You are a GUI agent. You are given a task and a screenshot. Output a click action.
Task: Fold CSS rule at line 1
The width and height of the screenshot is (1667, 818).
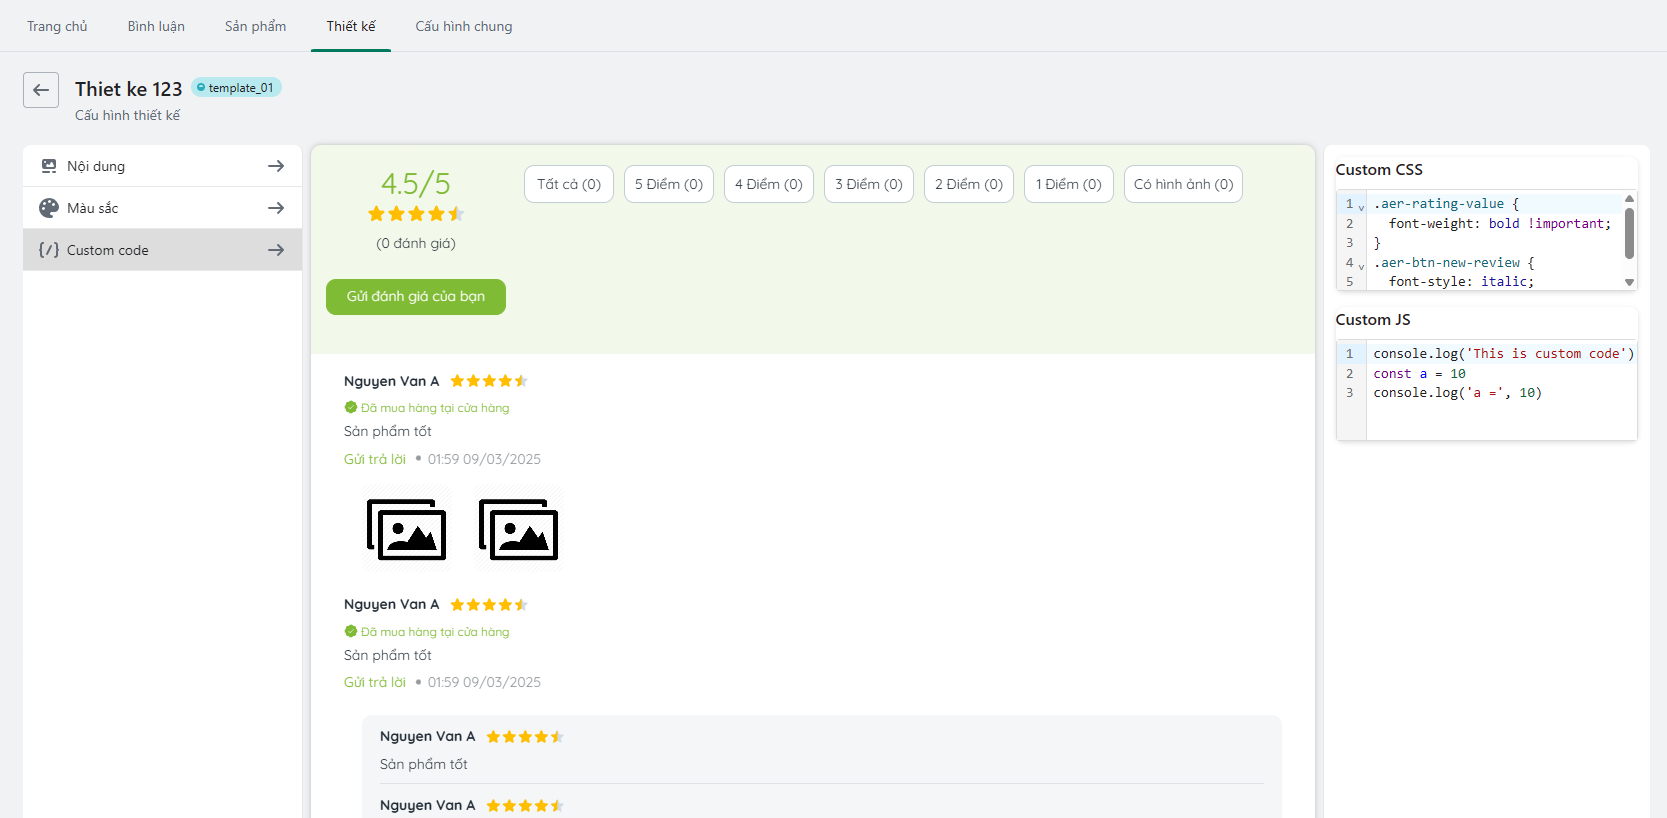click(1361, 206)
